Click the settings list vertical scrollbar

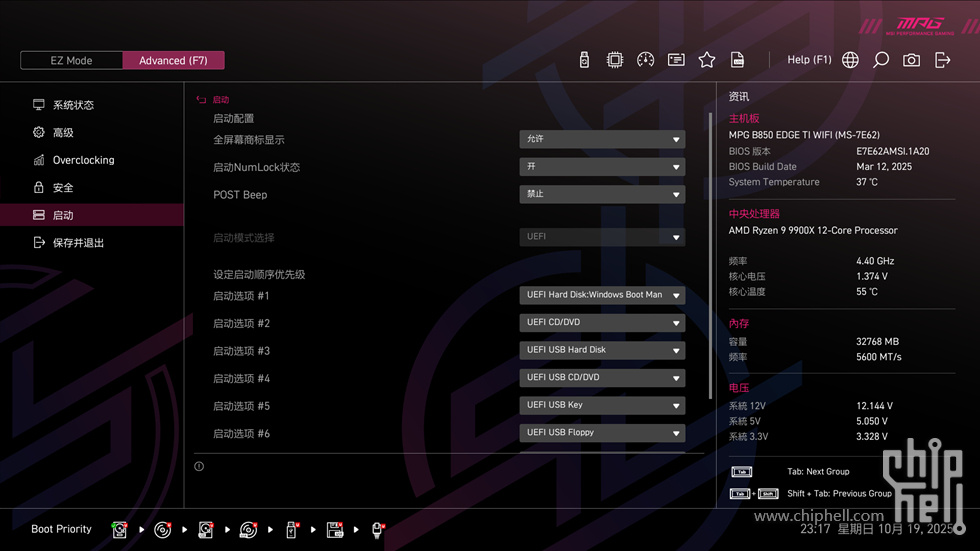coord(711,250)
